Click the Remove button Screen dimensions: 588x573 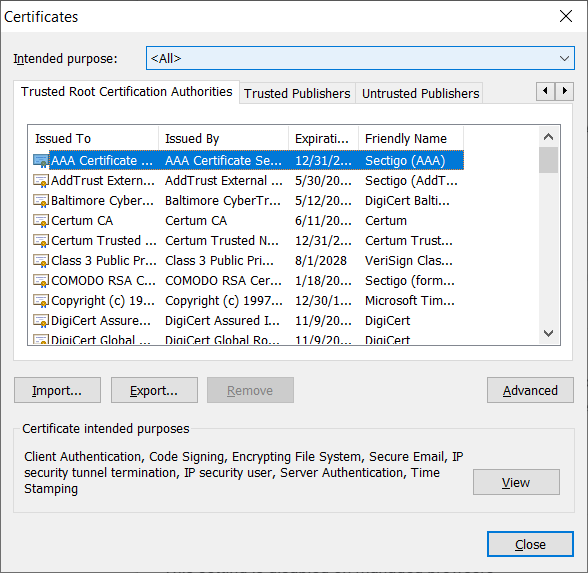point(250,390)
